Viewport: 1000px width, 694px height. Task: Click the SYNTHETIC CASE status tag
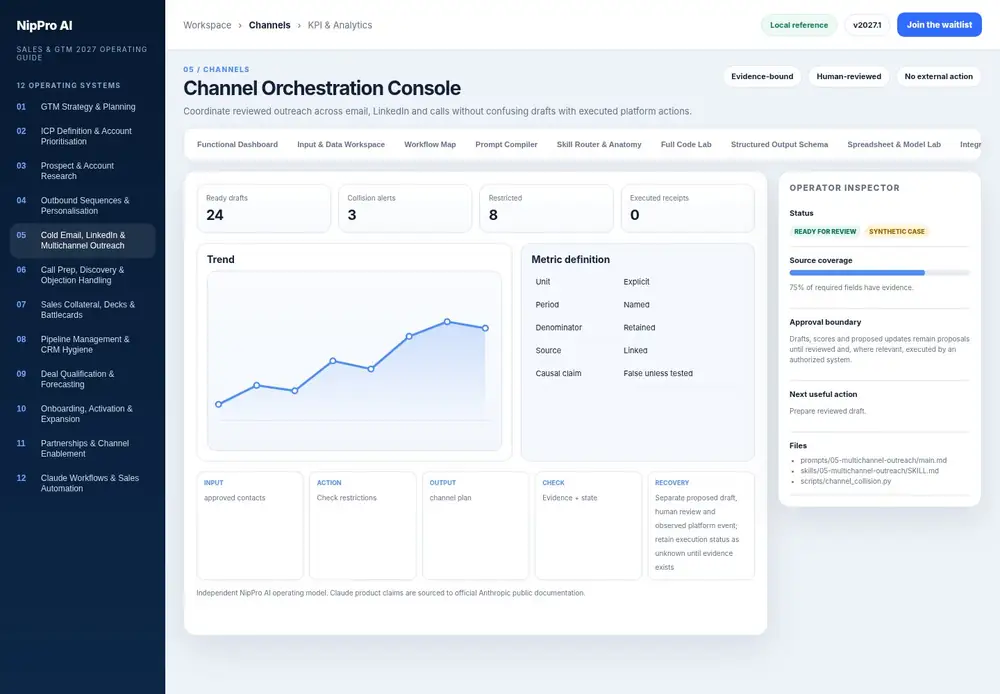(896, 232)
